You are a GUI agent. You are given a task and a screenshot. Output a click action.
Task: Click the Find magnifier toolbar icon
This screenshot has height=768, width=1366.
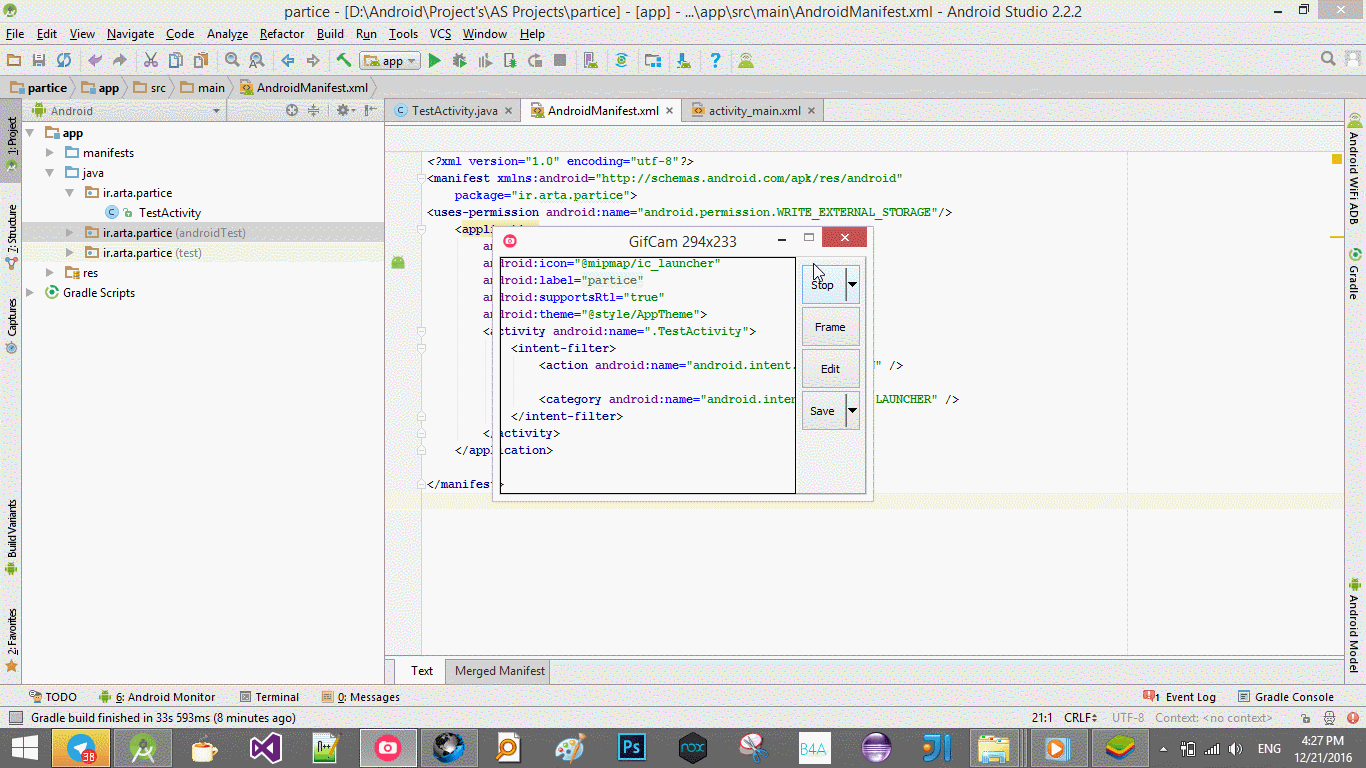232,61
